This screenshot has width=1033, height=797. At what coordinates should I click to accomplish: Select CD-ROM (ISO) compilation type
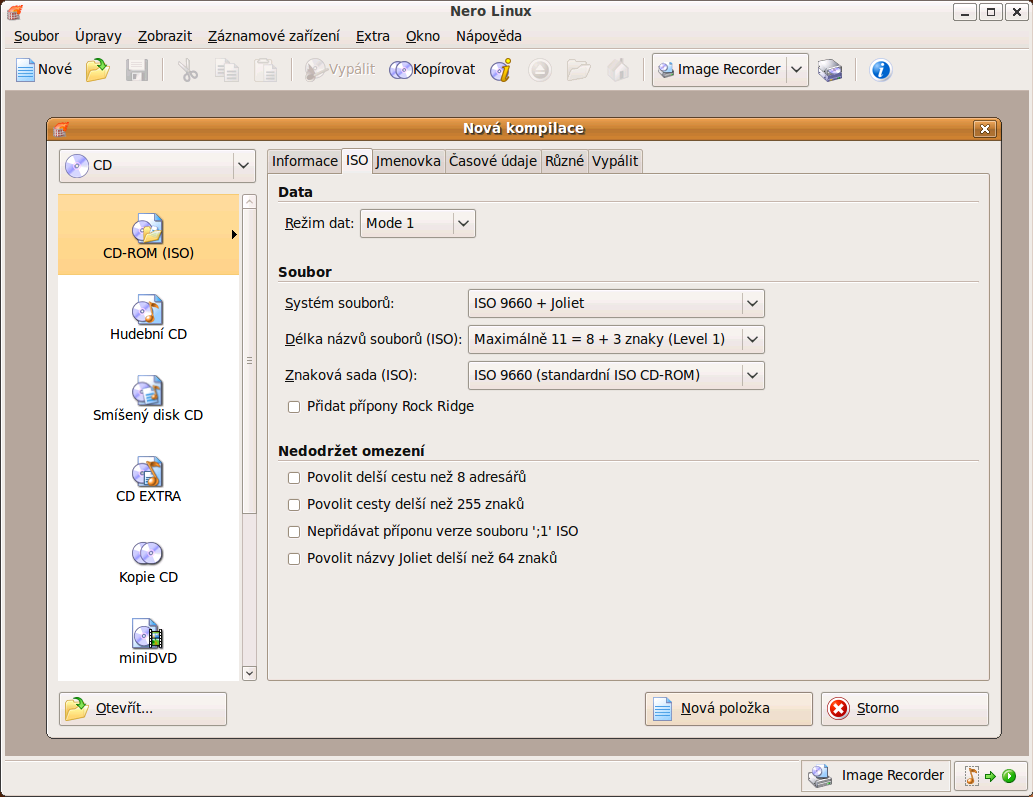tap(148, 235)
